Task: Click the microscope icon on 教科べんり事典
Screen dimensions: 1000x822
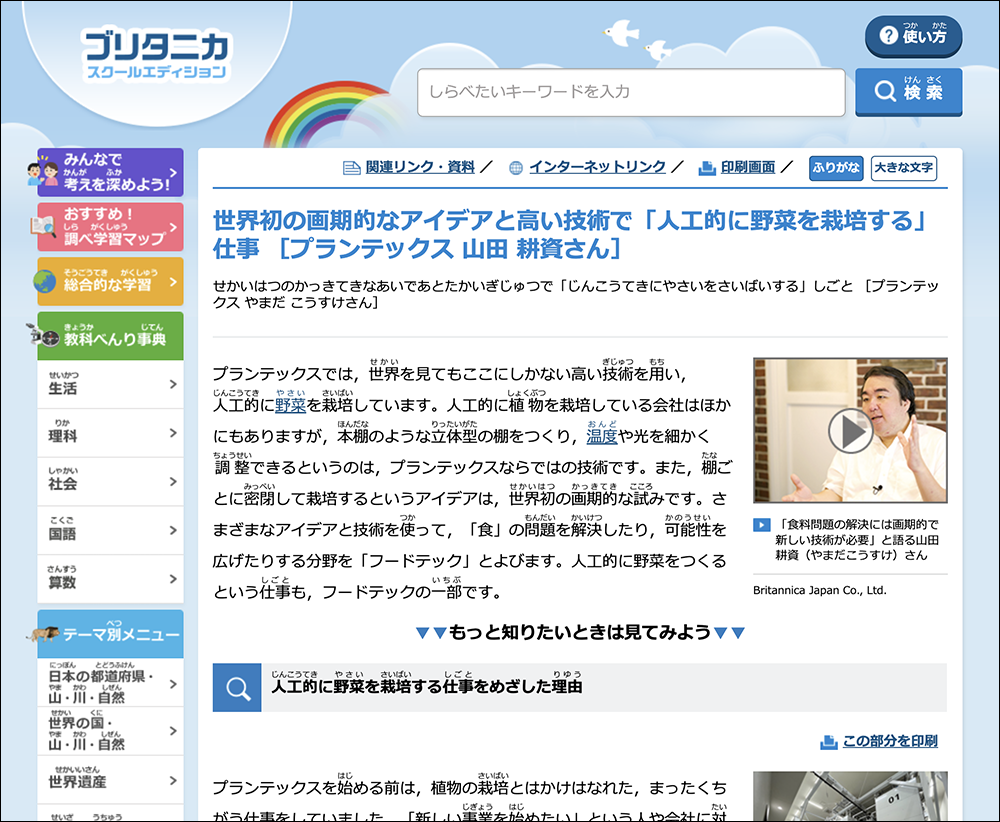Action: tap(43, 334)
